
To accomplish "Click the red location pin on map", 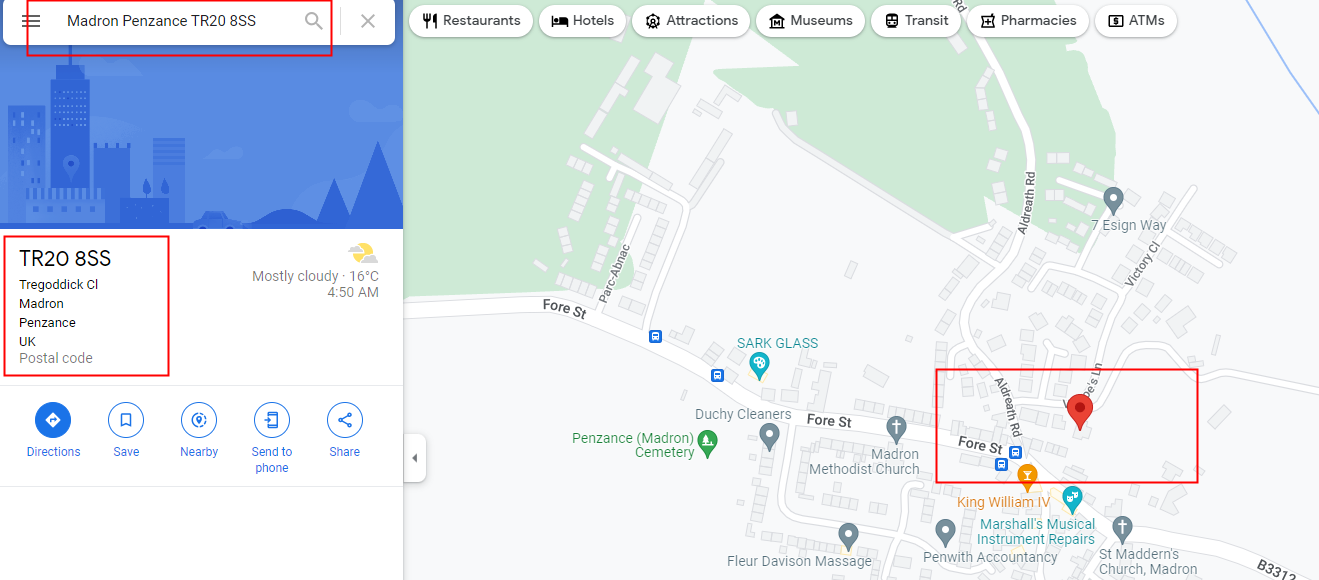I will pos(1079,412).
